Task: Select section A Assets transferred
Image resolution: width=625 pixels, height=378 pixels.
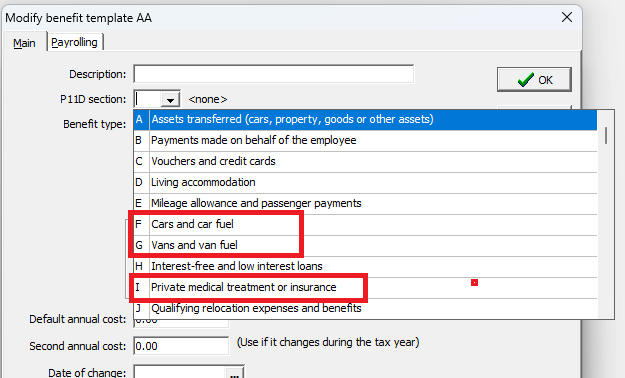Action: point(365,119)
